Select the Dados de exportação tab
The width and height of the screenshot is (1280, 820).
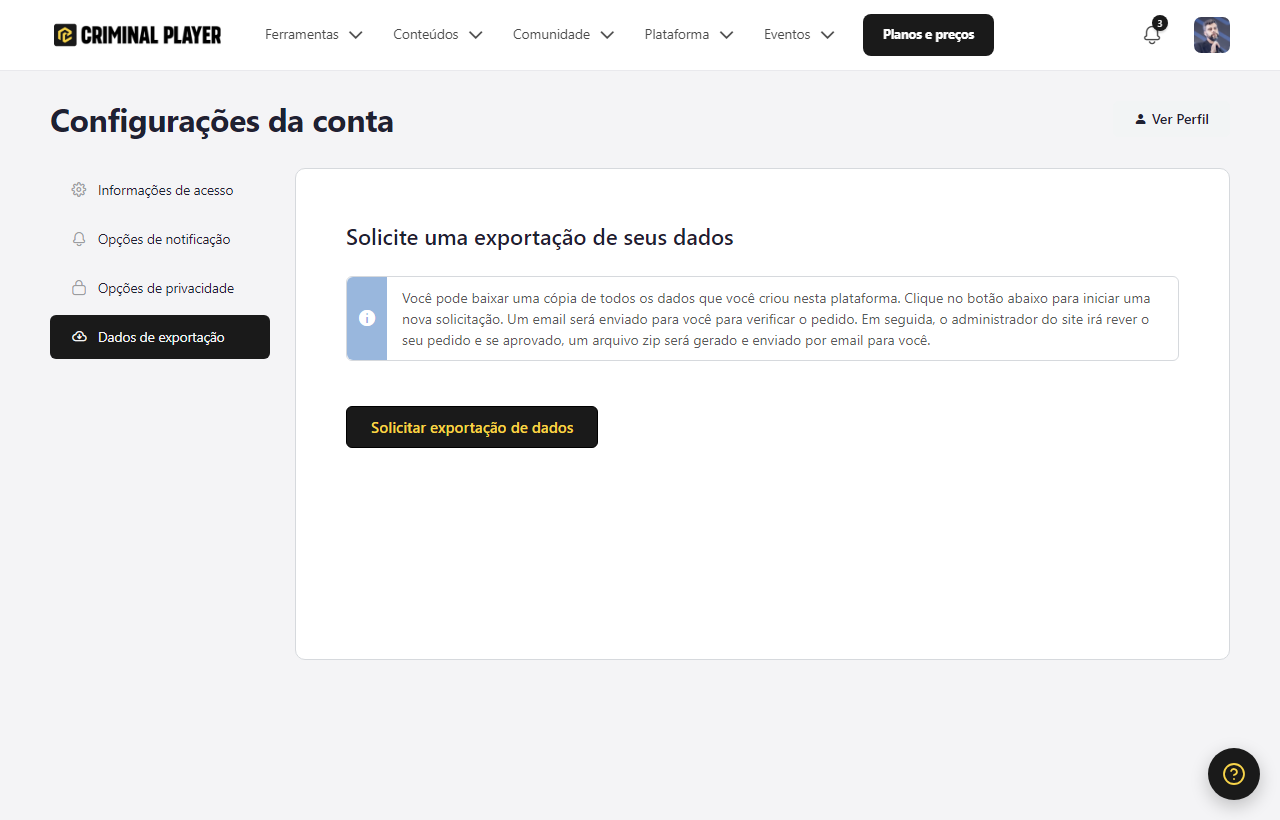160,337
